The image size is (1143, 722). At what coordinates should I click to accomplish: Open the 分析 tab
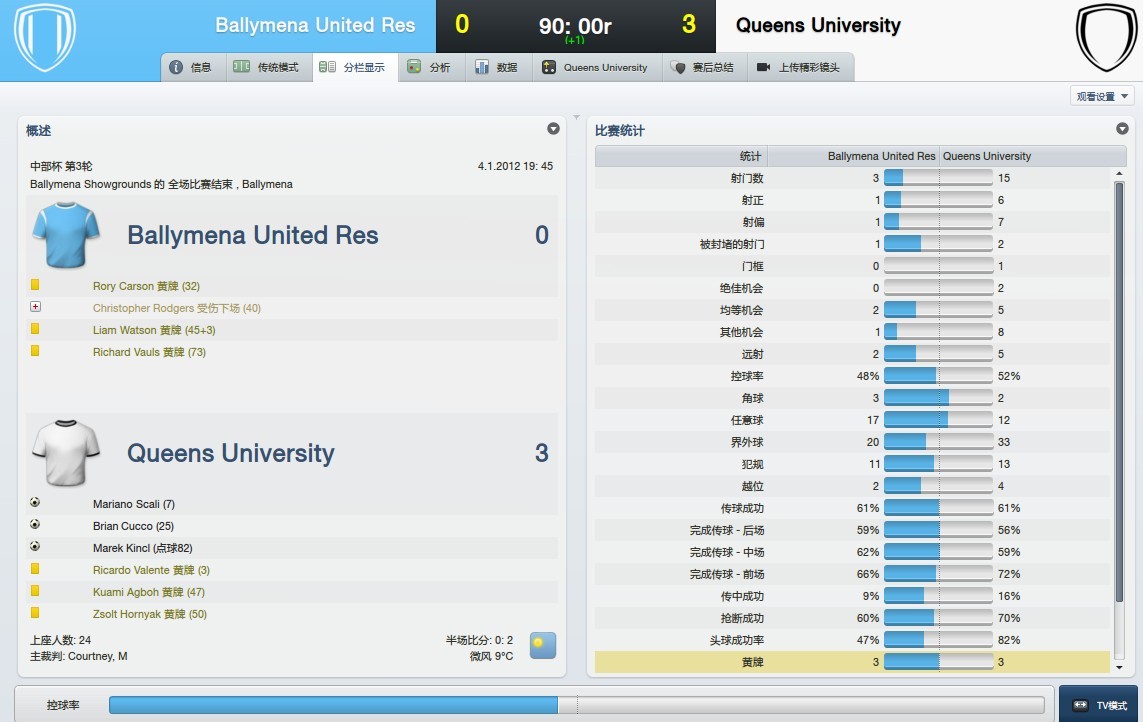tap(432, 67)
